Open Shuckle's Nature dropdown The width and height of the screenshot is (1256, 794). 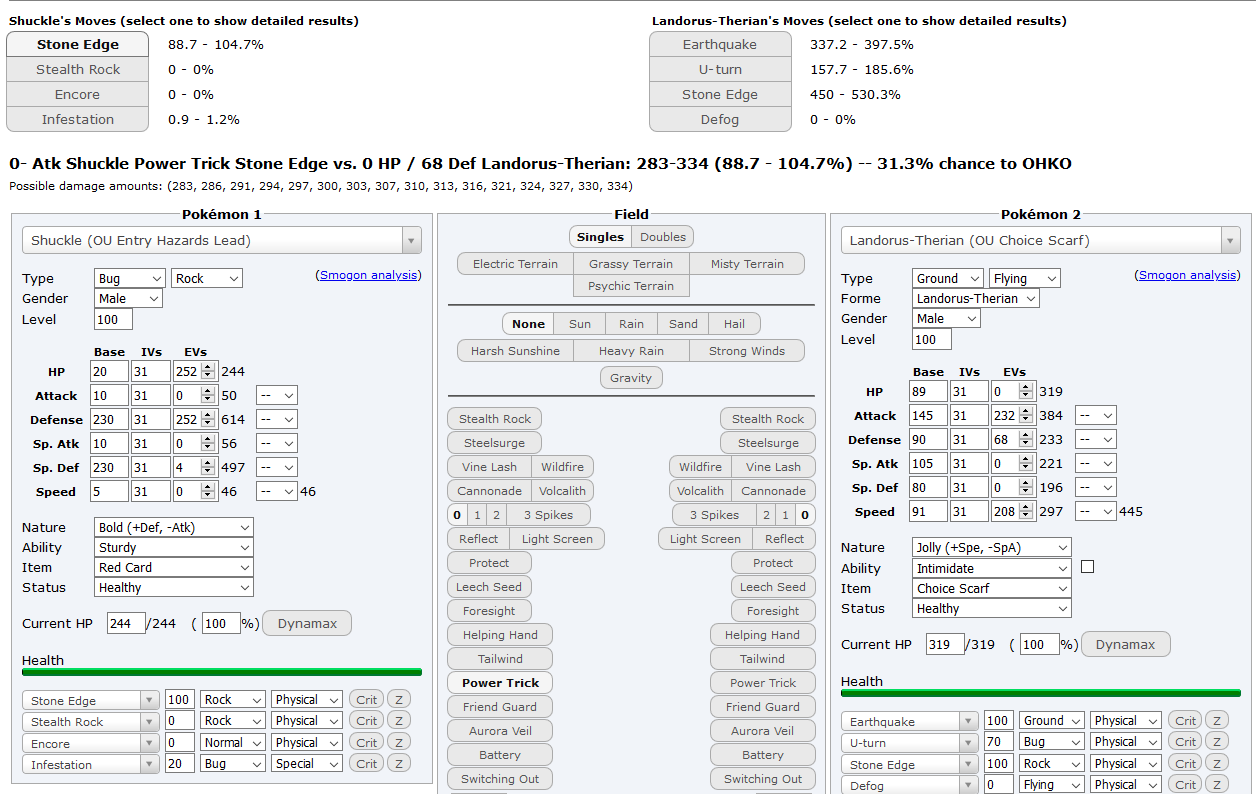point(174,527)
